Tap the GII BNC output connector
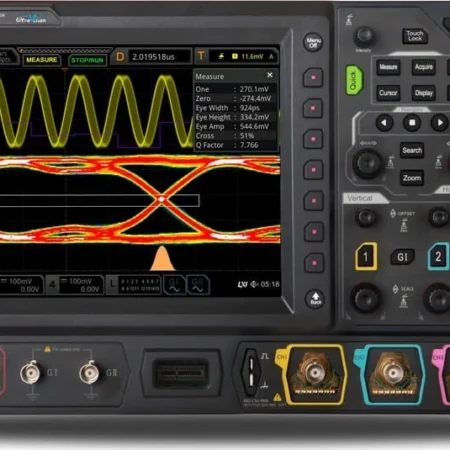This screenshot has height=450, width=450. pos(89,373)
